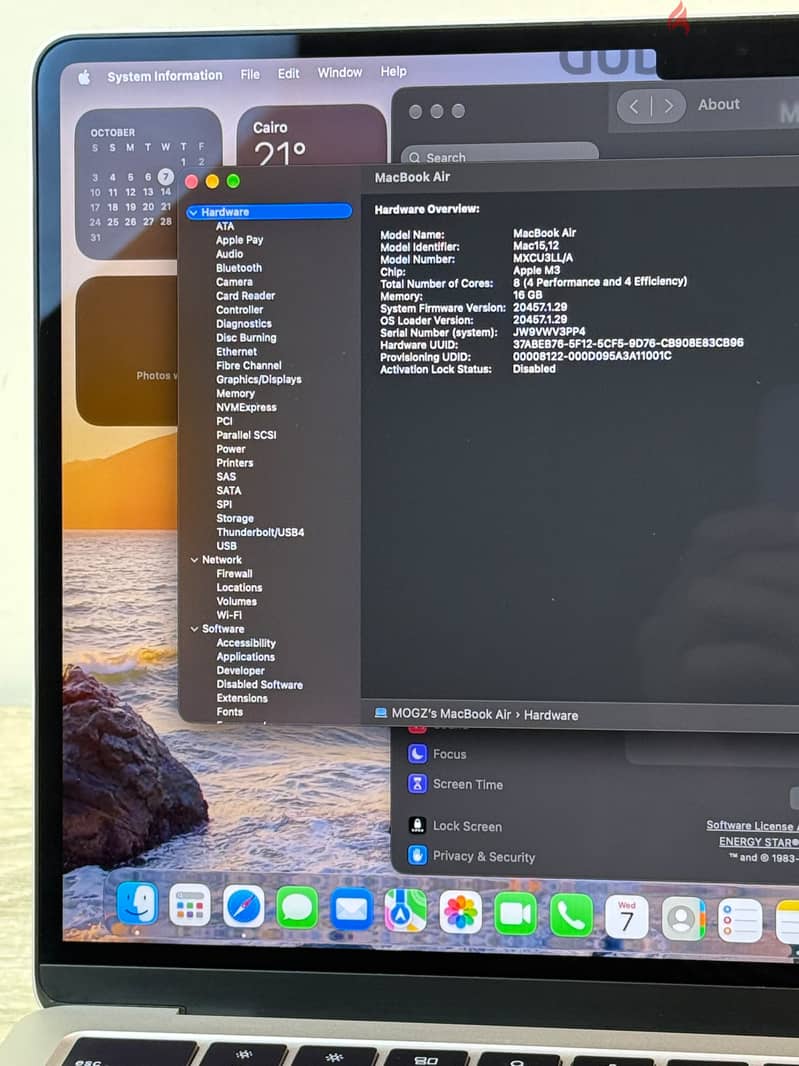Open Photos app in Dock
This screenshot has width=799, height=1066.
click(460, 912)
